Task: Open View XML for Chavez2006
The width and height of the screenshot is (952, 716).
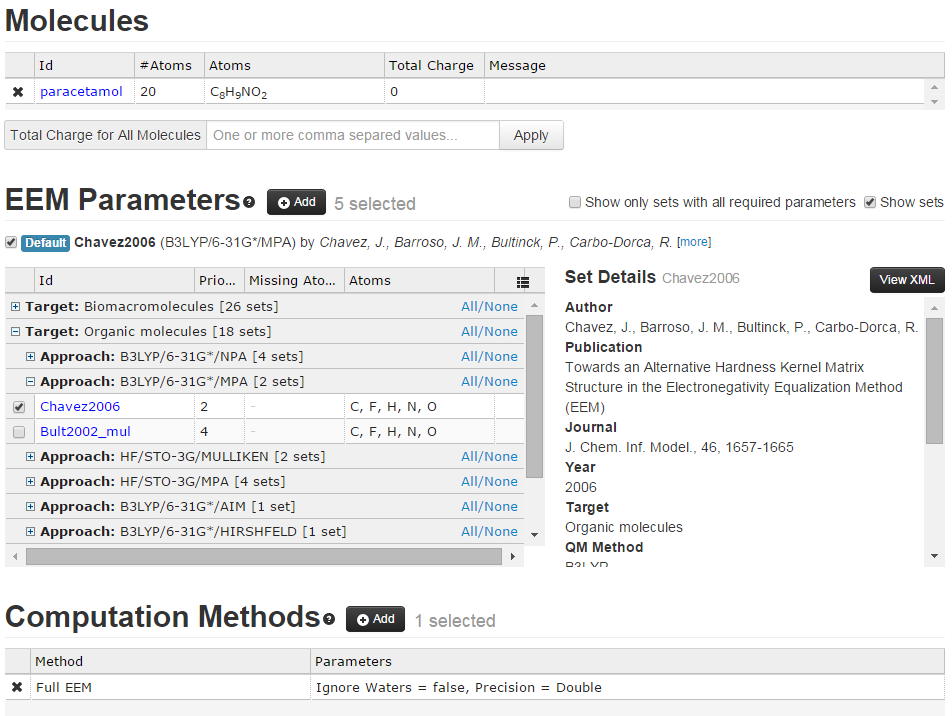Action: click(907, 280)
